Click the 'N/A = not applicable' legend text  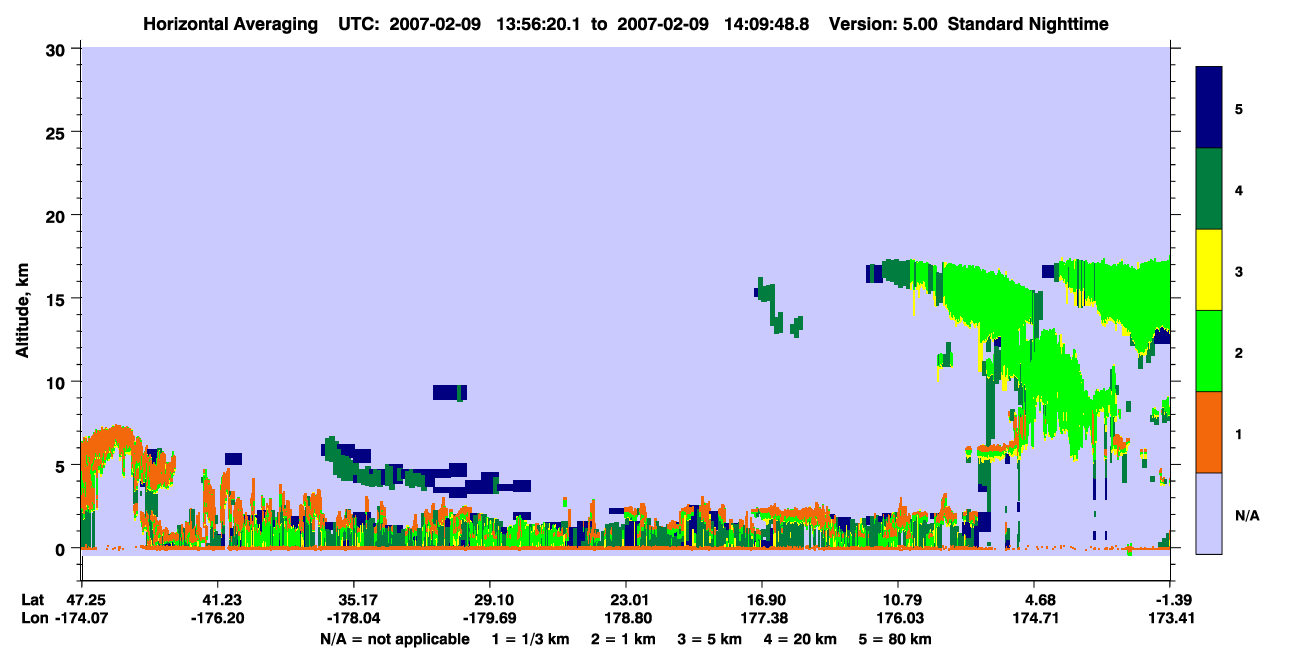coord(394,639)
